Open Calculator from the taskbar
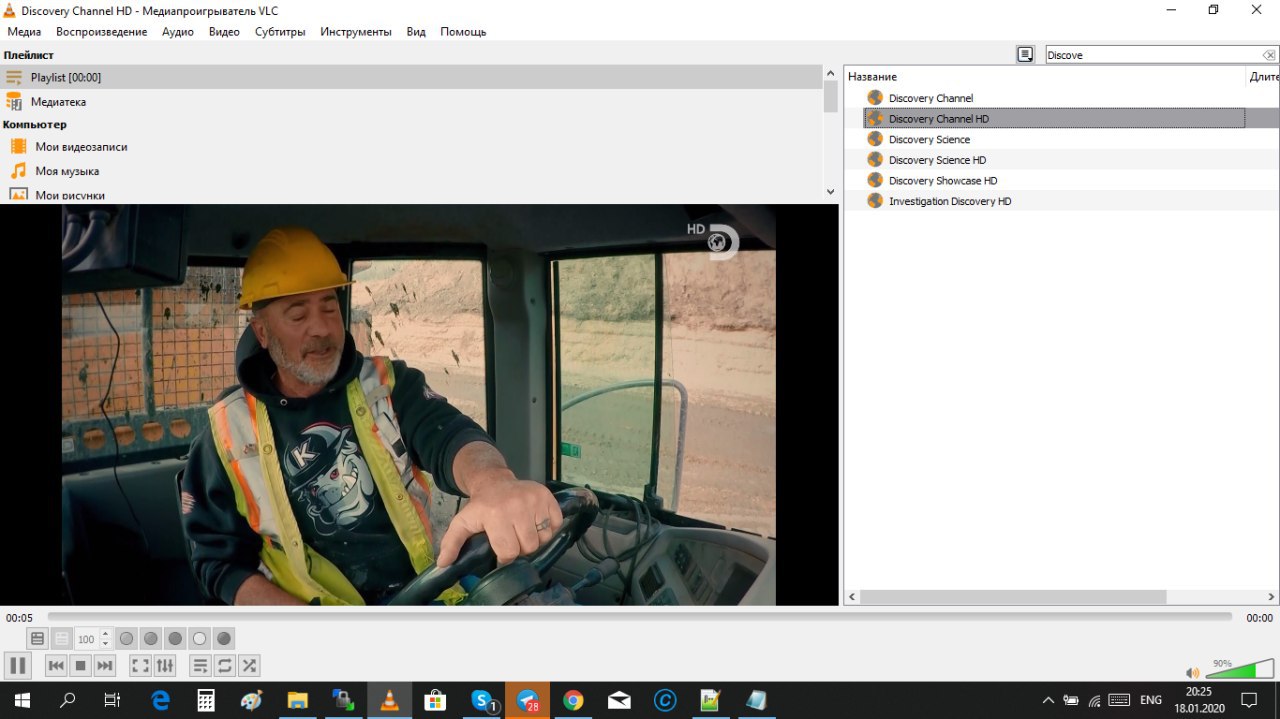 [206, 701]
